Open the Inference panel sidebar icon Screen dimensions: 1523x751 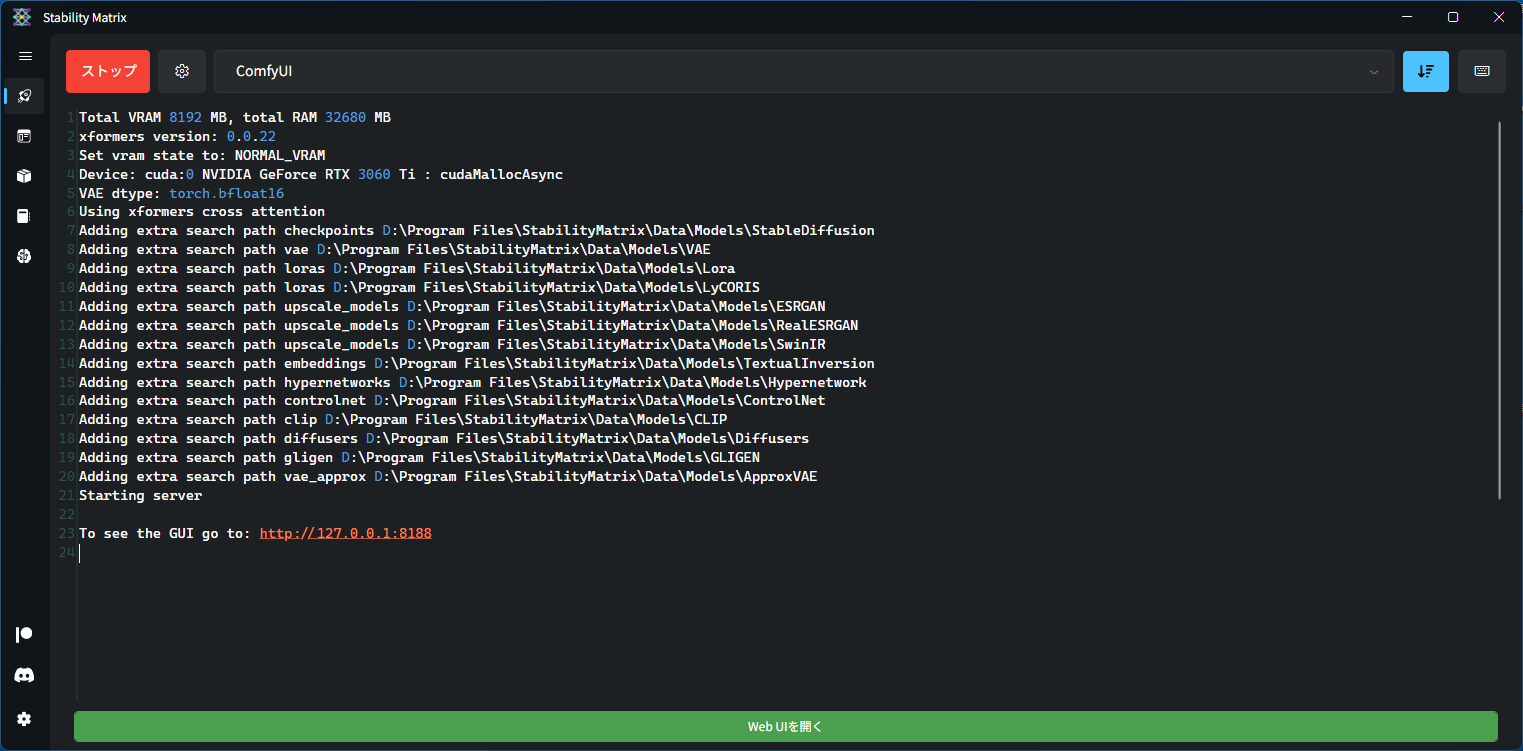(x=25, y=136)
